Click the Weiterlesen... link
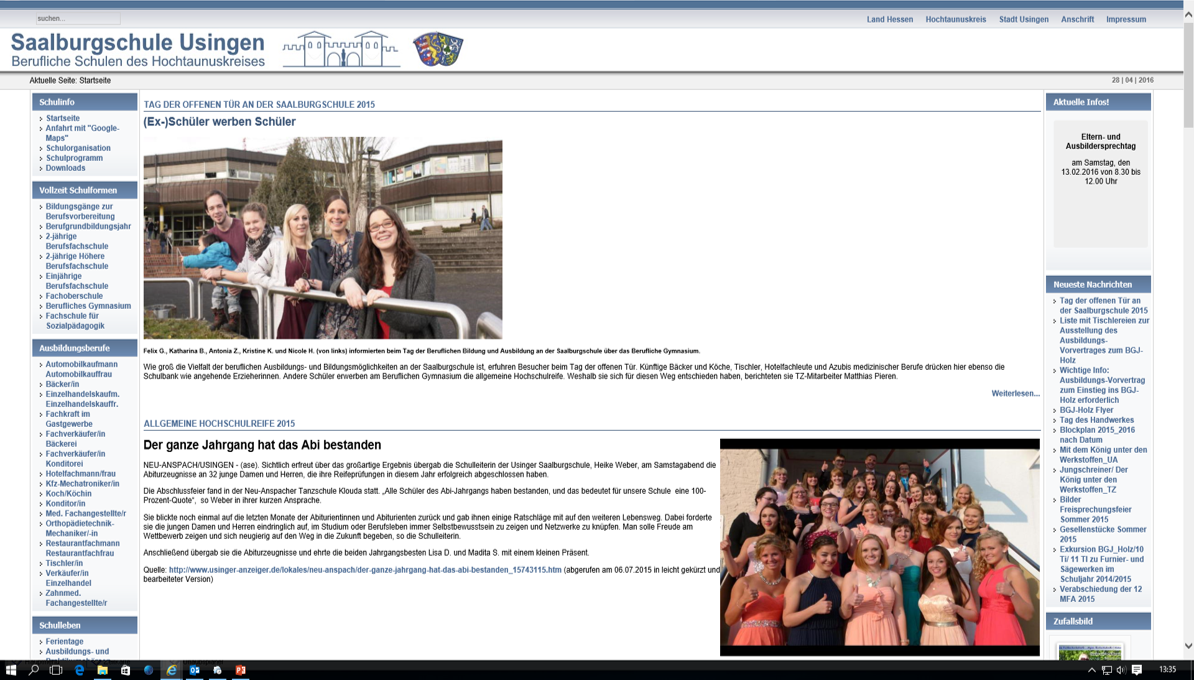The width and height of the screenshot is (1194, 680). 1015,393
